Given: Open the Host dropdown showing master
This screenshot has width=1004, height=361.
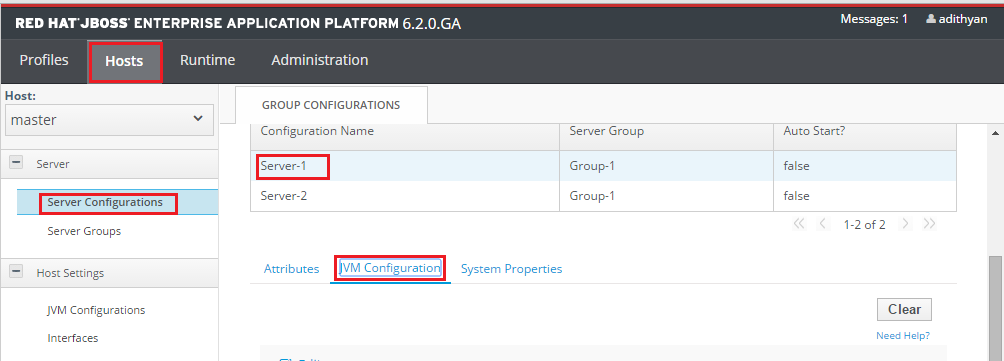Looking at the screenshot, I should point(109,120).
